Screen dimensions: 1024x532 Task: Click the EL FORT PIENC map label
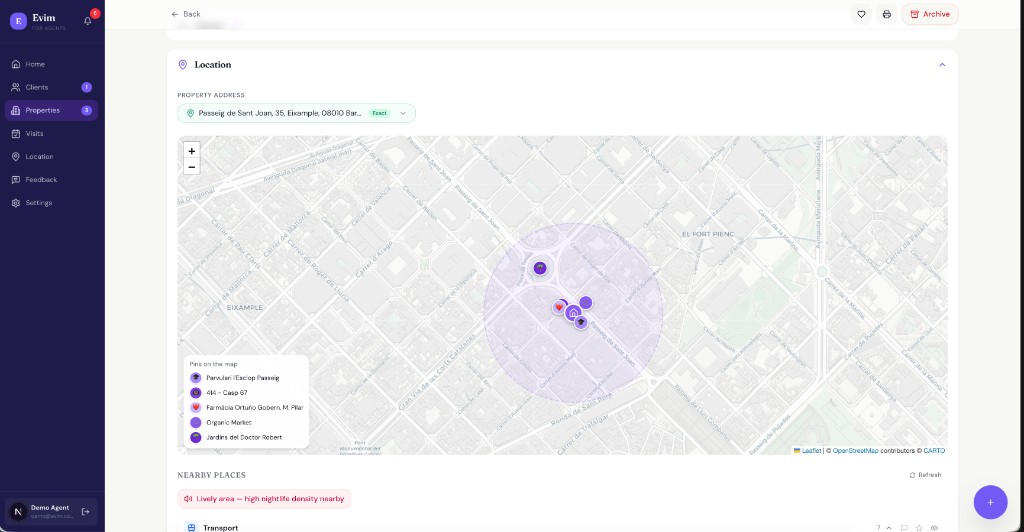(708, 234)
